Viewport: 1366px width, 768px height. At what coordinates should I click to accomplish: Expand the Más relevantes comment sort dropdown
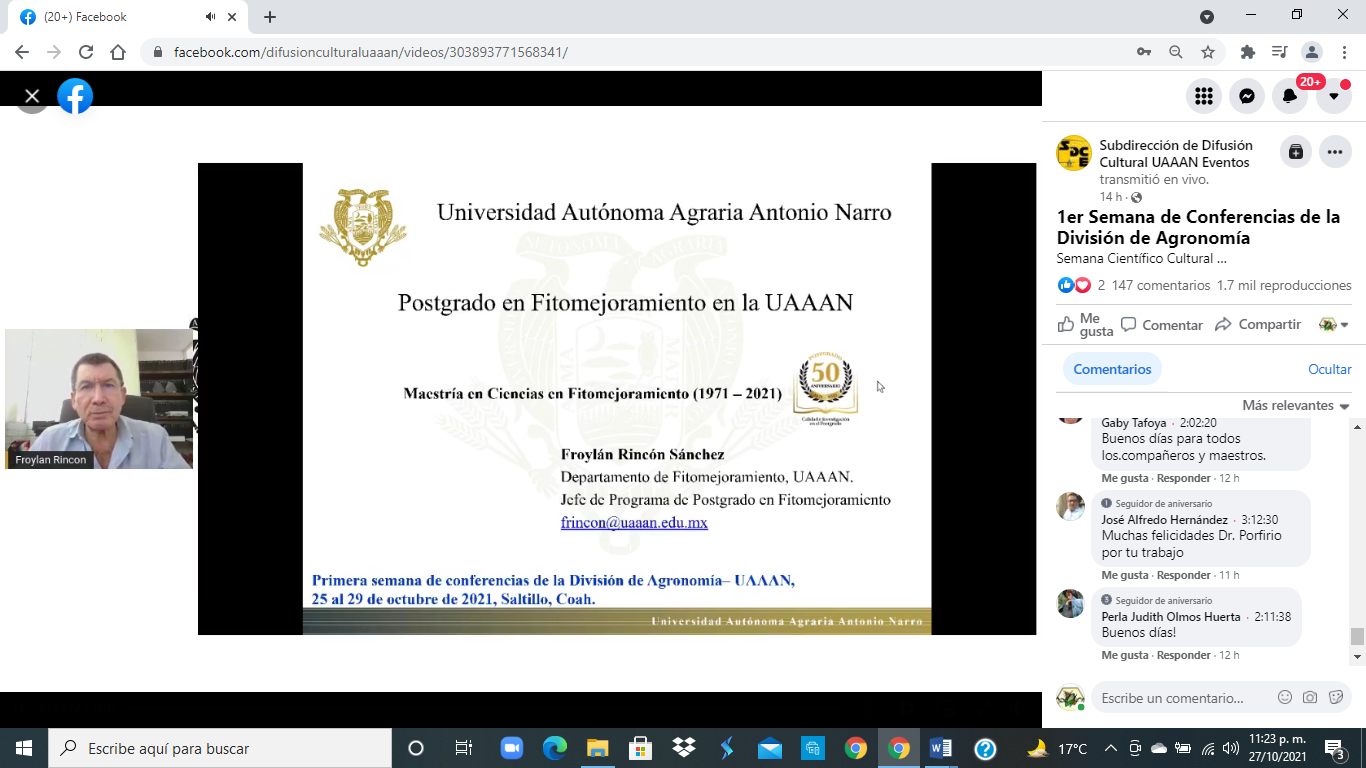1296,405
